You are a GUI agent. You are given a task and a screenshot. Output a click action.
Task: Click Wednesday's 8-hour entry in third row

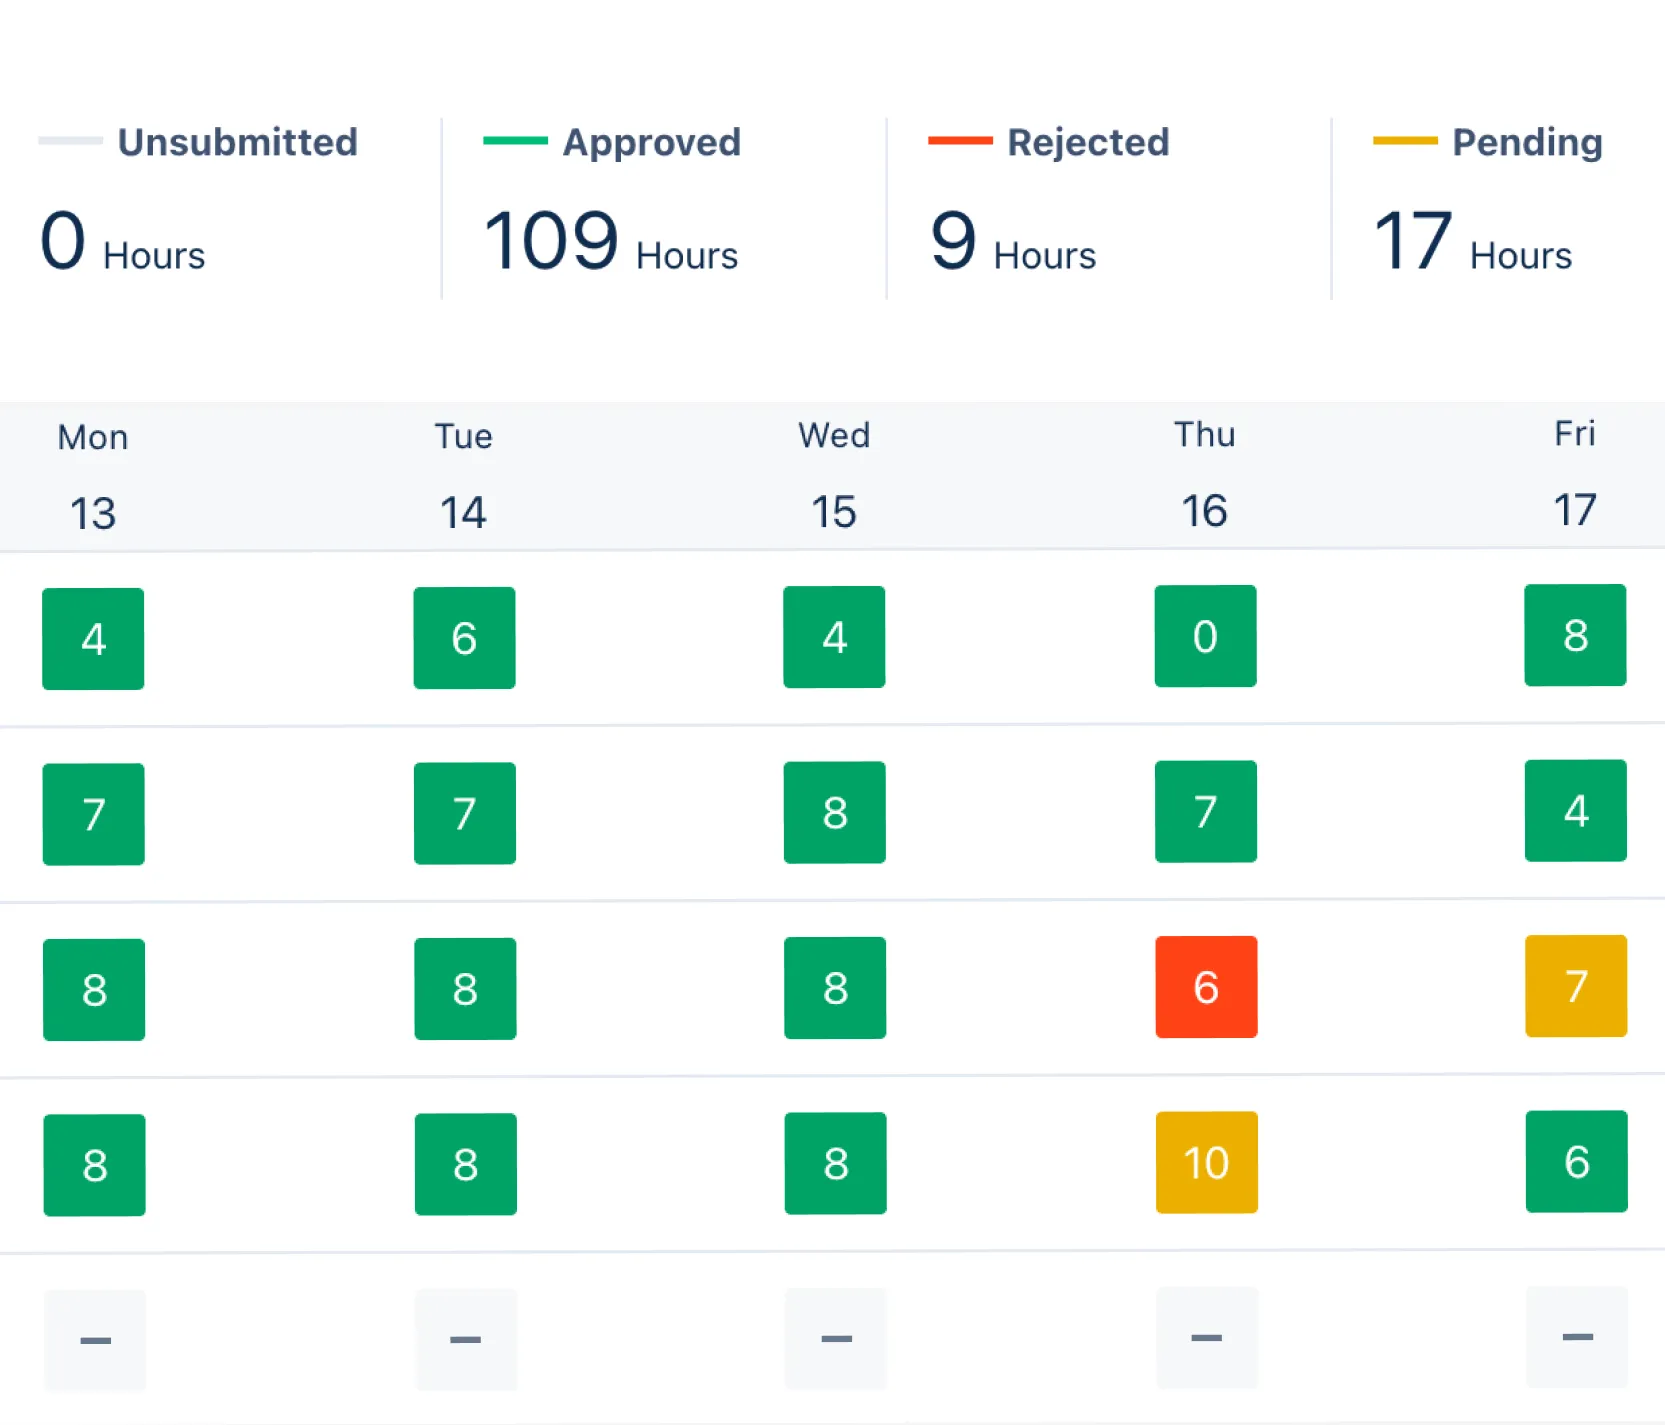click(x=835, y=988)
